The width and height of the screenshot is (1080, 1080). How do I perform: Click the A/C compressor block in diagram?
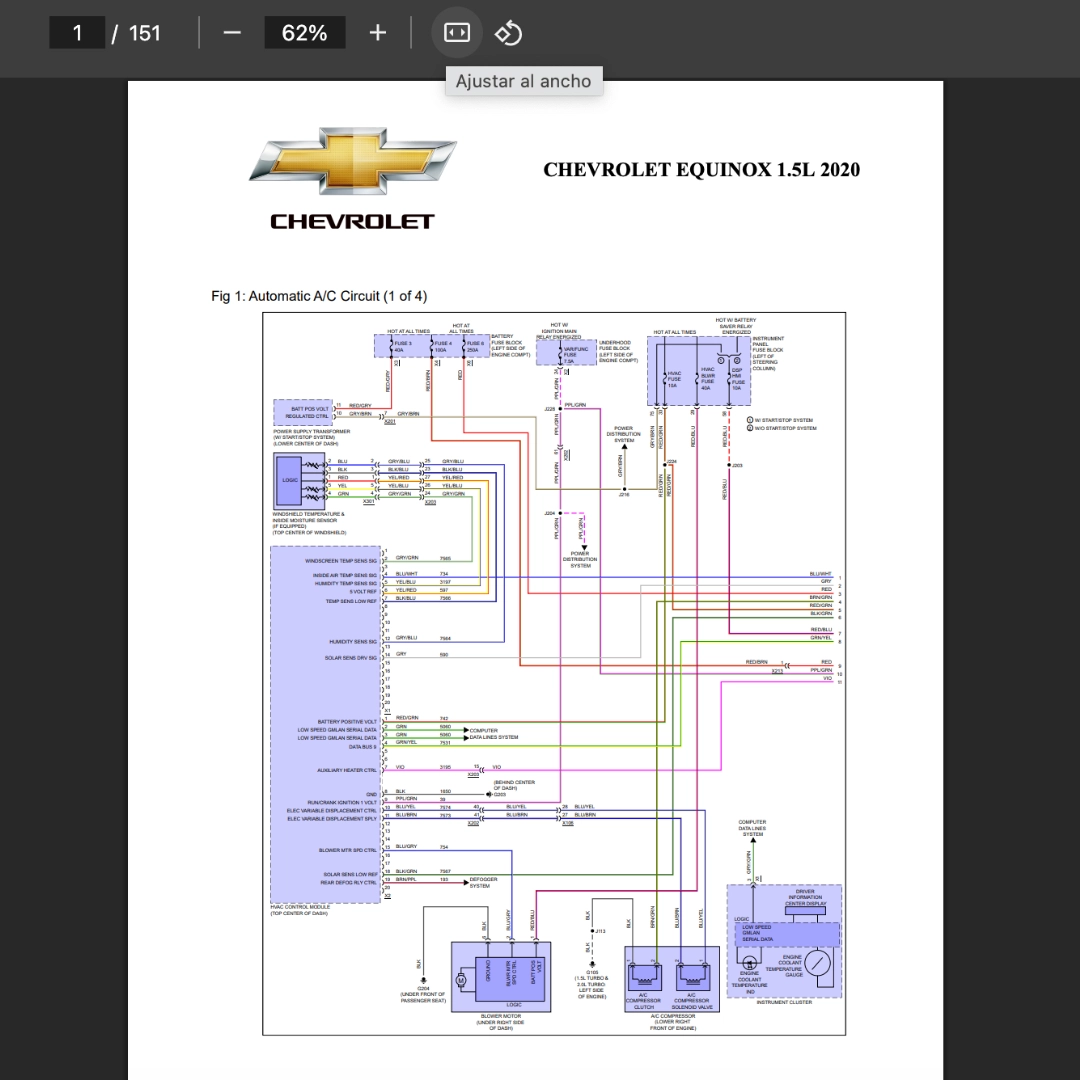pyautogui.click(x=672, y=979)
